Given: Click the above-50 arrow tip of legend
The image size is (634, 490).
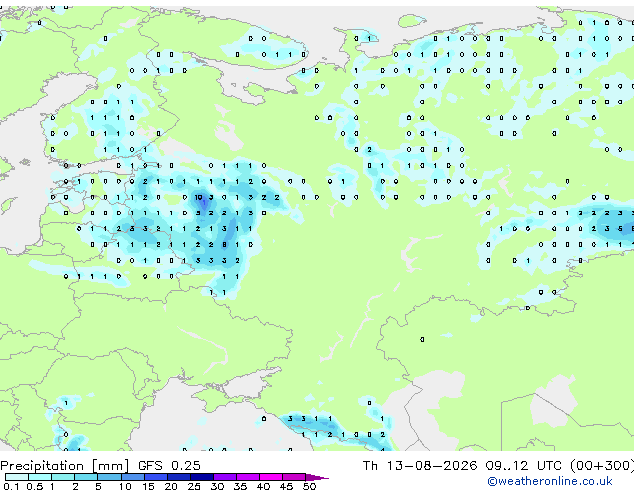Looking at the screenshot, I should [x=317, y=477].
